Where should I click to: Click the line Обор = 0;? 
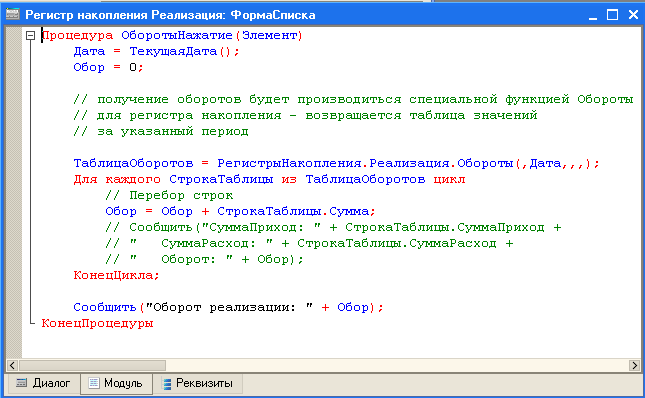[x=109, y=67]
